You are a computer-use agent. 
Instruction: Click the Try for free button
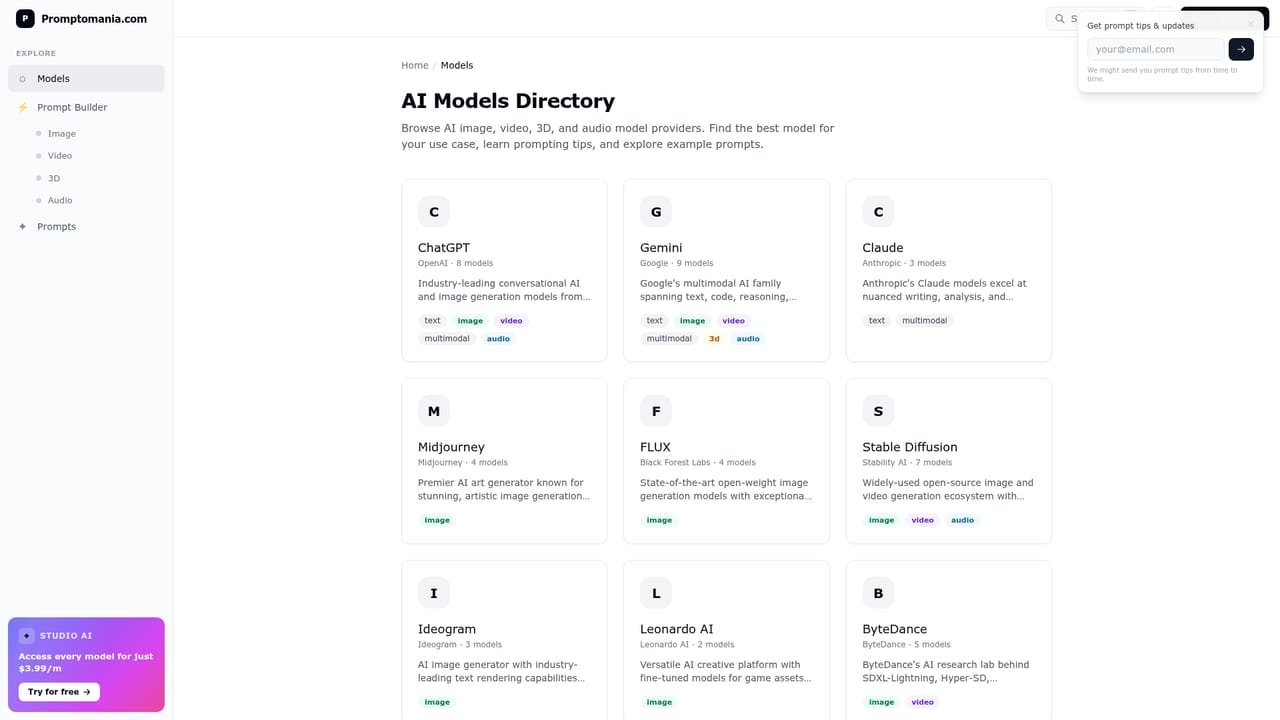[59, 691]
